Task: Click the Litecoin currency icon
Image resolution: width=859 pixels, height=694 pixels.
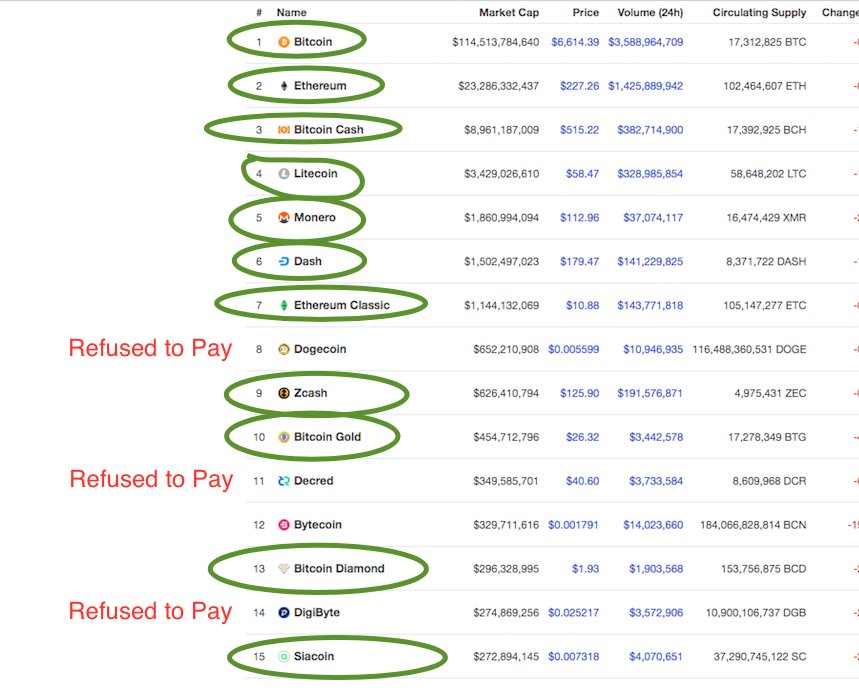Action: [284, 173]
